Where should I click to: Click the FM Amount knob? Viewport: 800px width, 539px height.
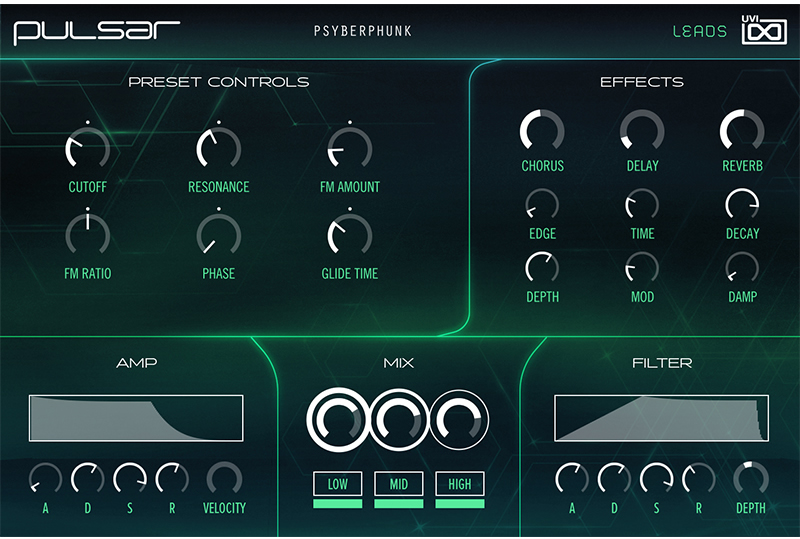point(349,148)
